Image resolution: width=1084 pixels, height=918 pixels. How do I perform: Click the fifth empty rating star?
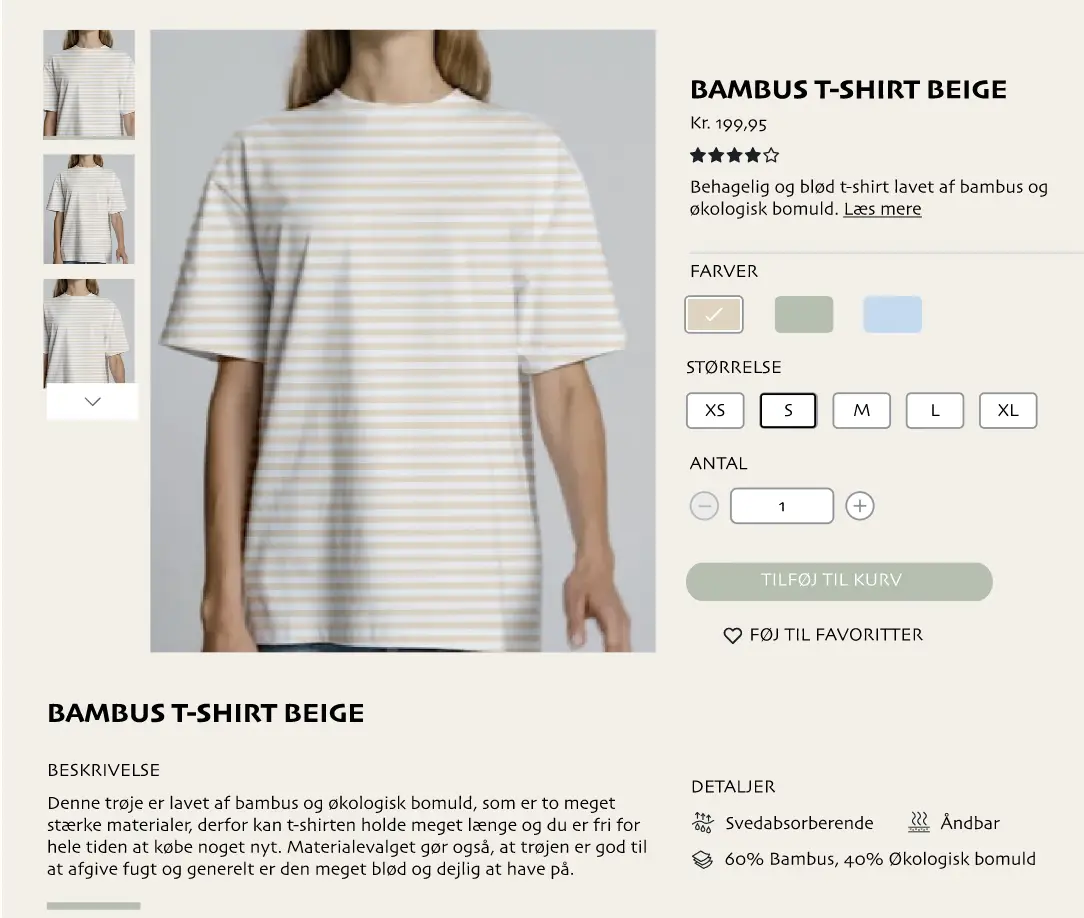pyautogui.click(x=769, y=155)
